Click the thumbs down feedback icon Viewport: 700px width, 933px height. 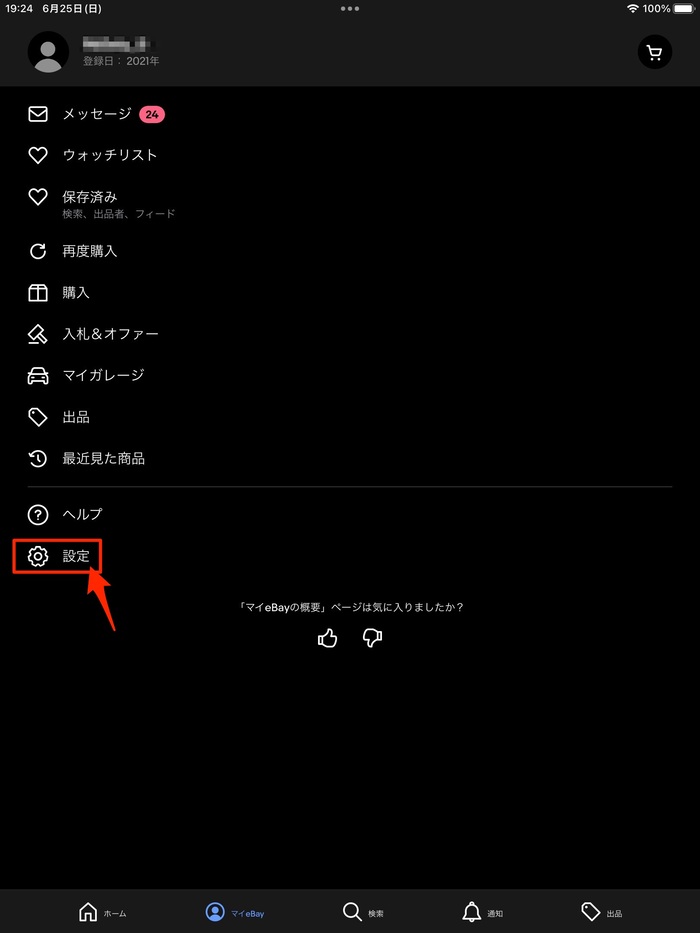(372, 638)
